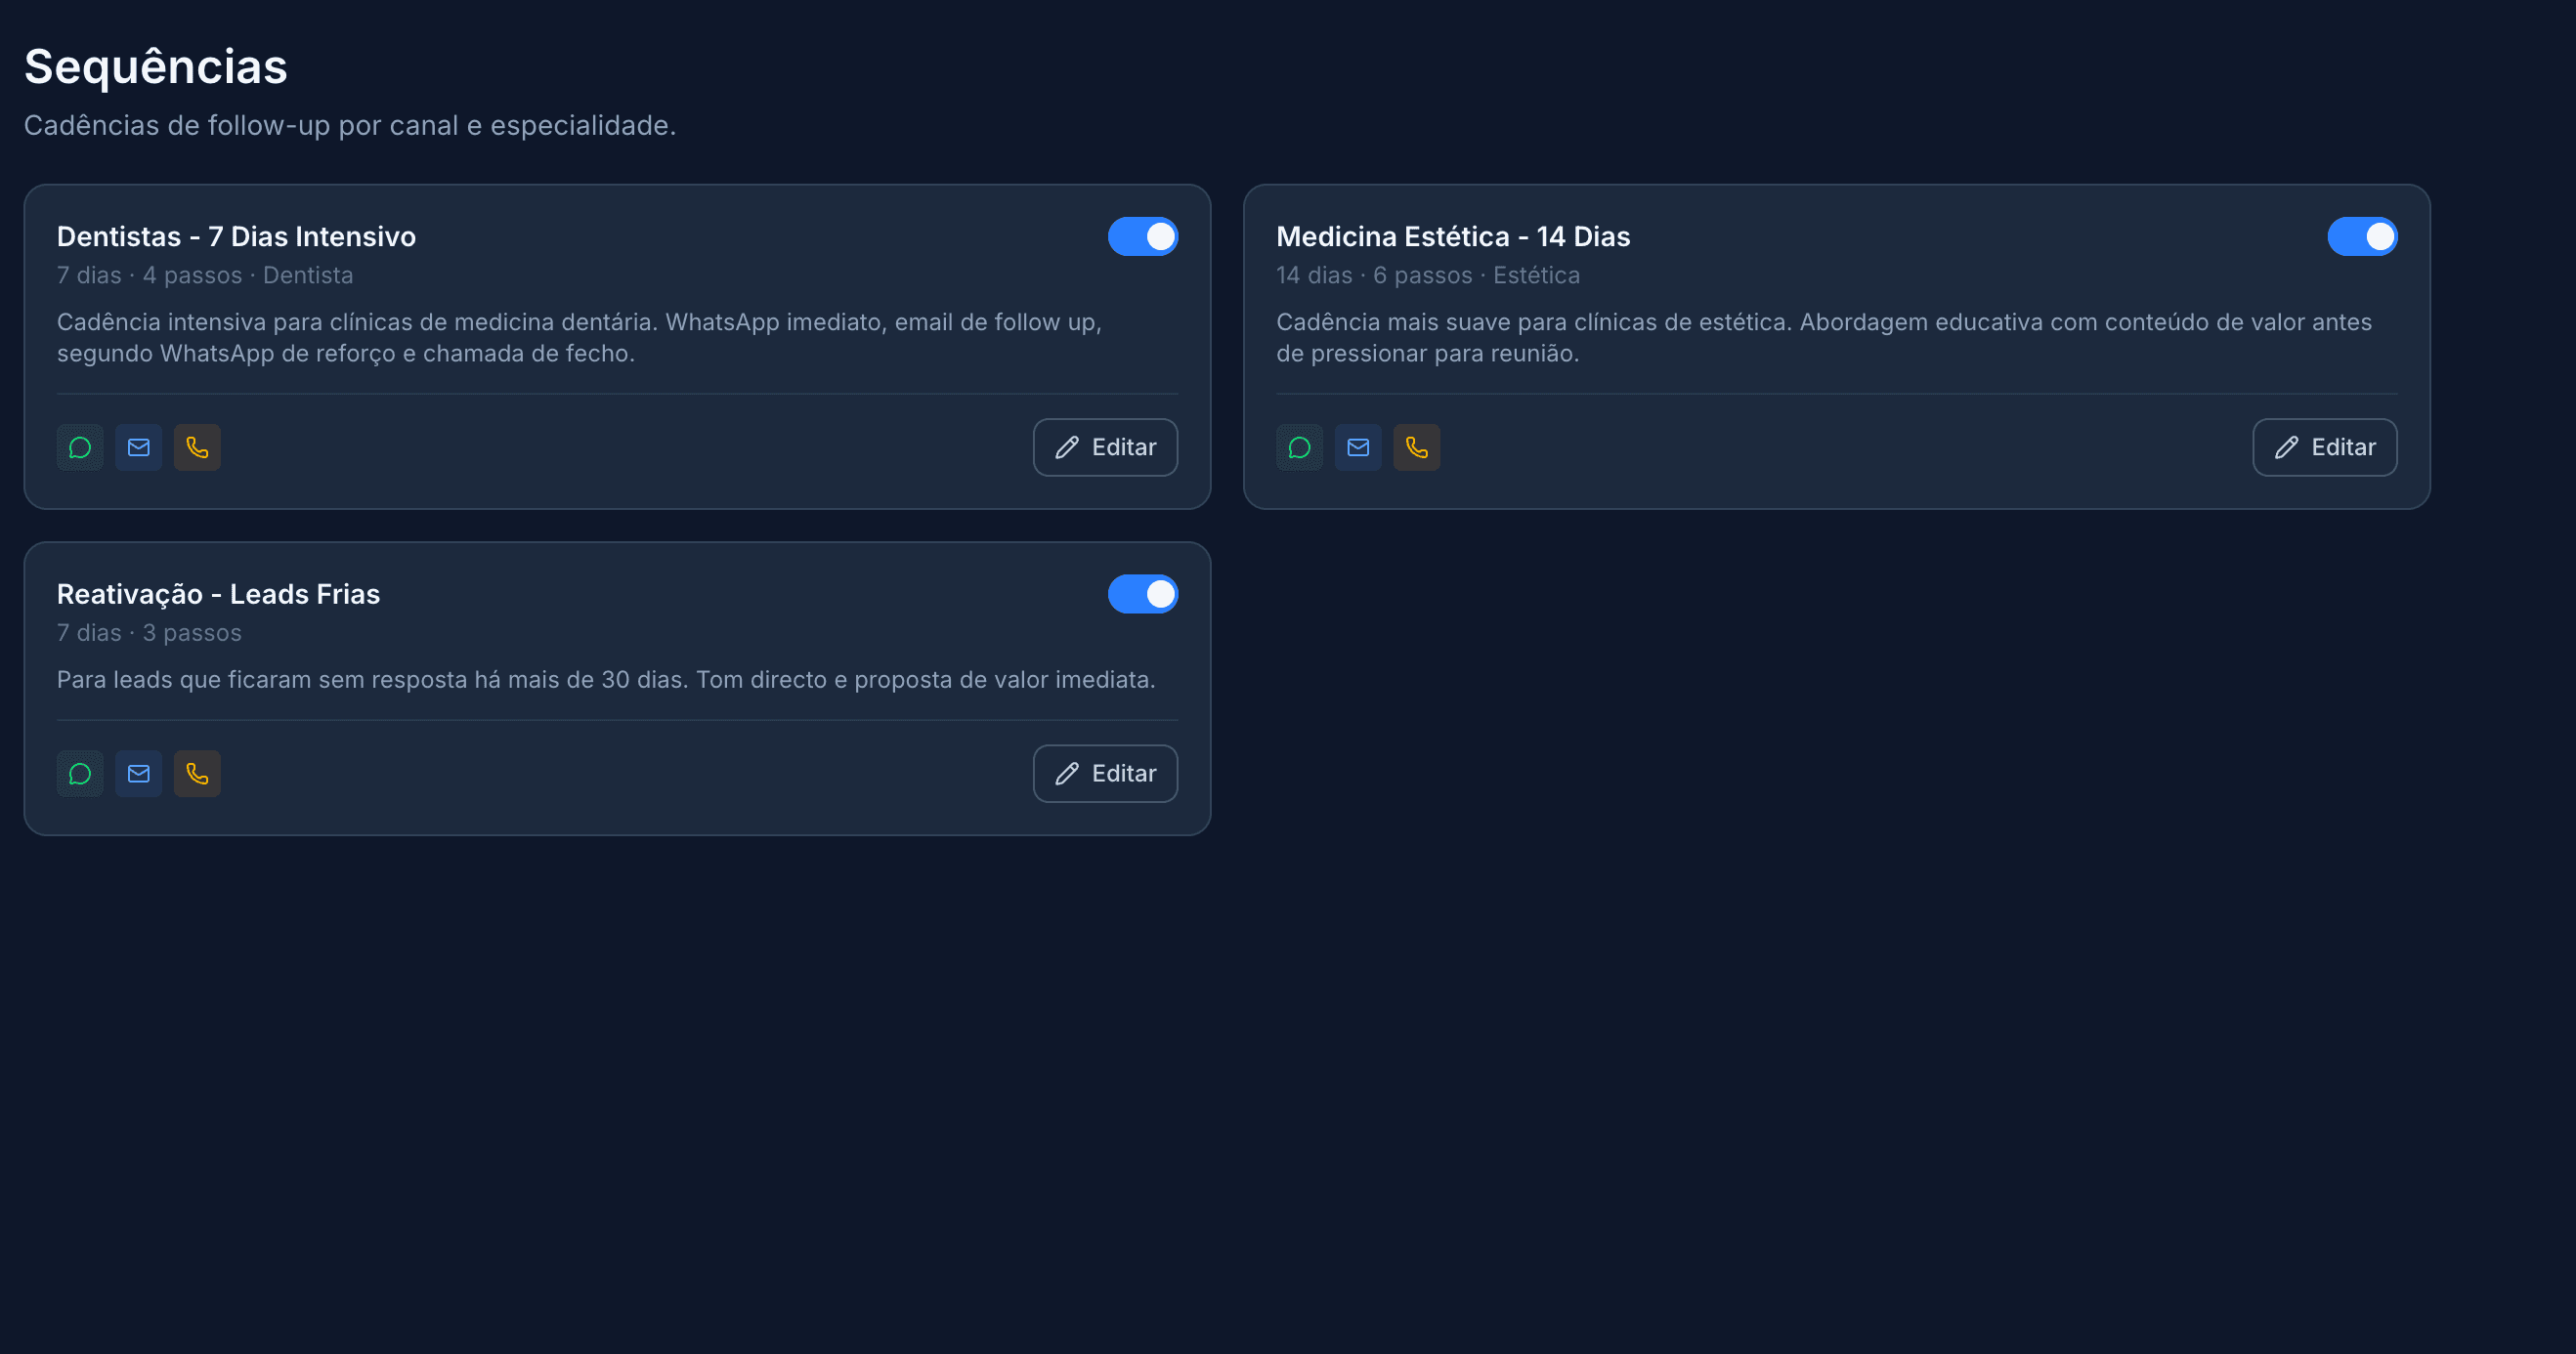Click WhatsApp icon in Reativação card
2576x1354 pixels.
(80, 774)
